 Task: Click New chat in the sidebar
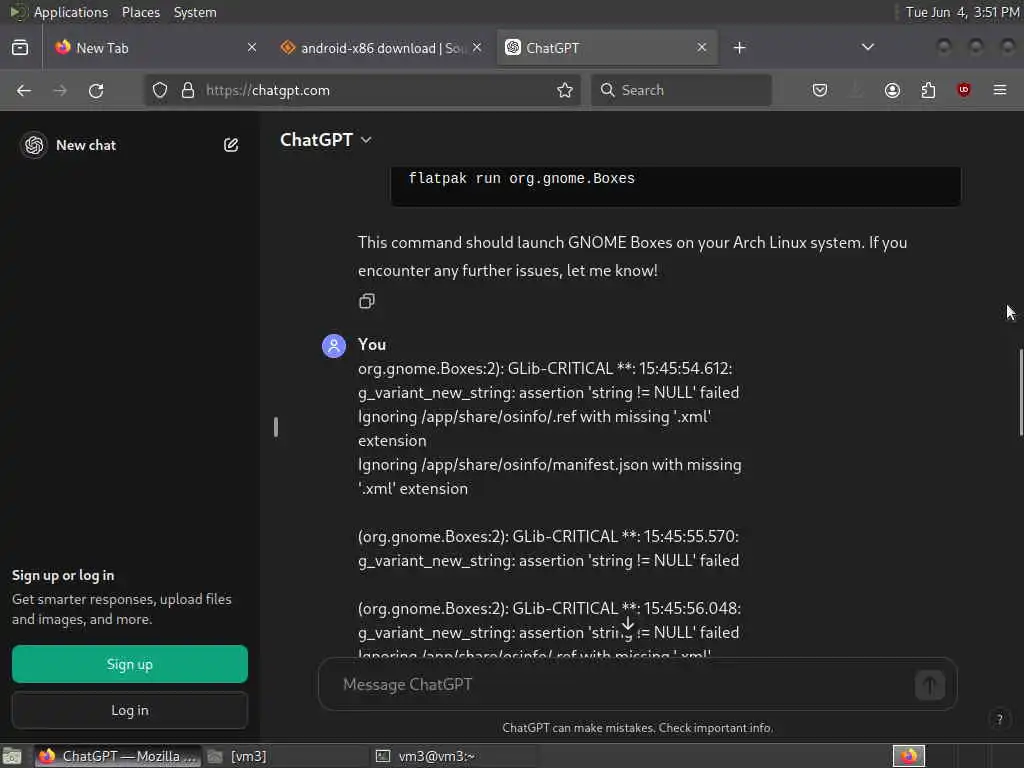tap(86, 145)
